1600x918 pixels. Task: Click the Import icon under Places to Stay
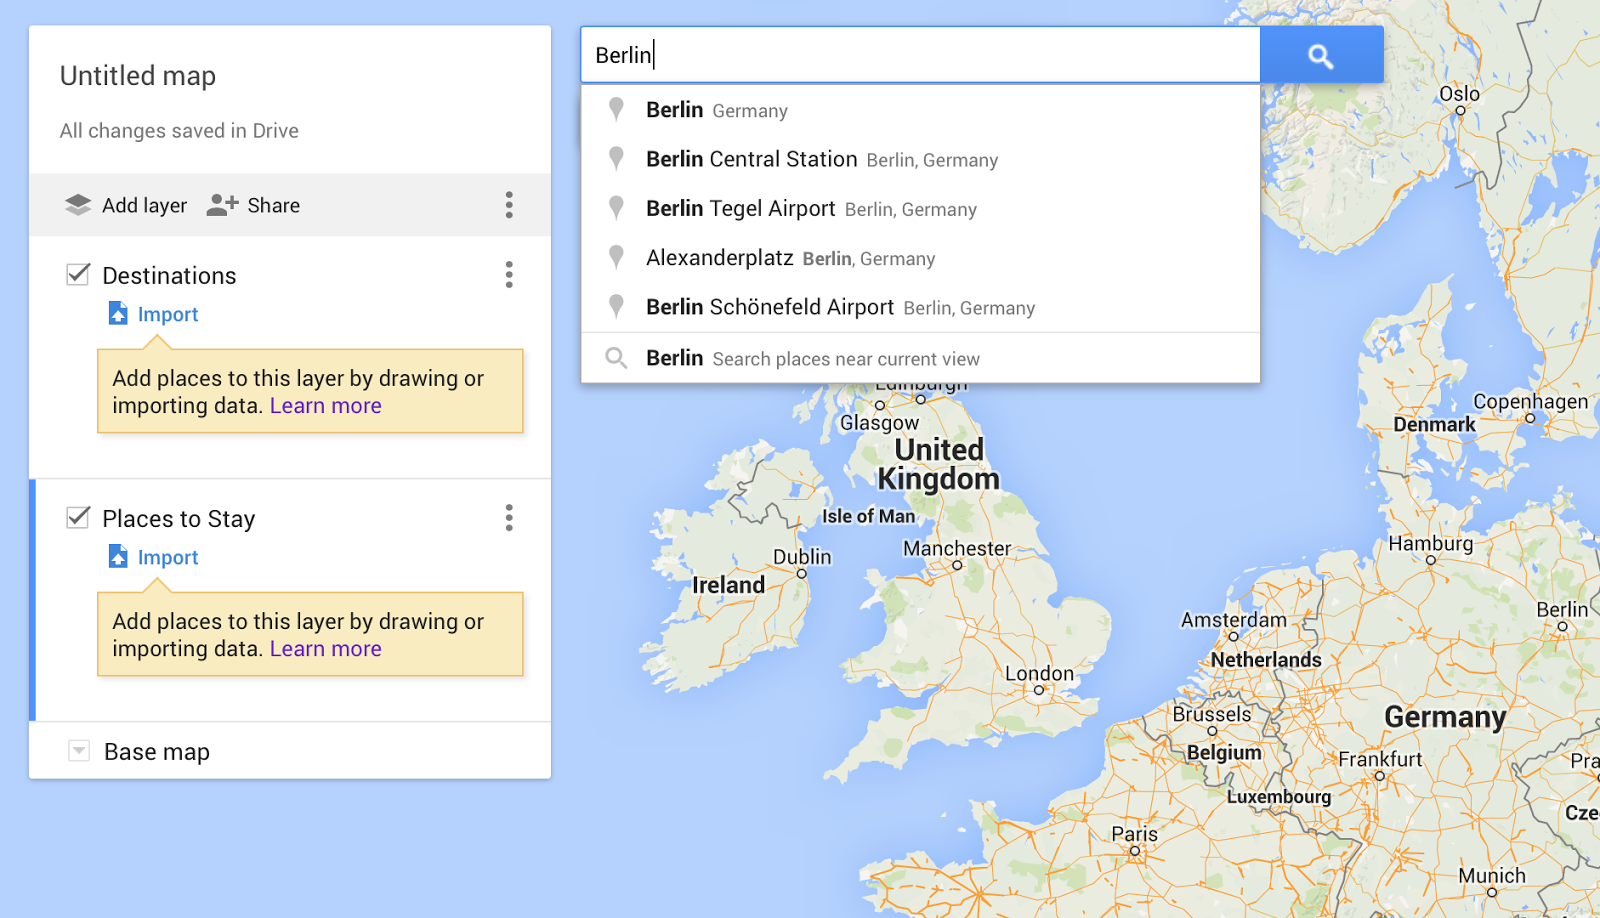[x=118, y=557]
